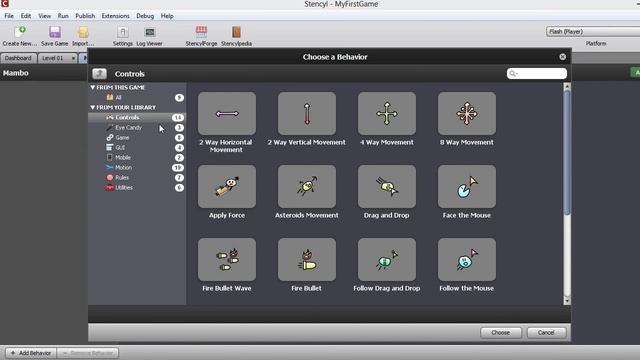The height and width of the screenshot is (360, 640).
Task: Open Settings from the toolbar
Action: (122, 36)
